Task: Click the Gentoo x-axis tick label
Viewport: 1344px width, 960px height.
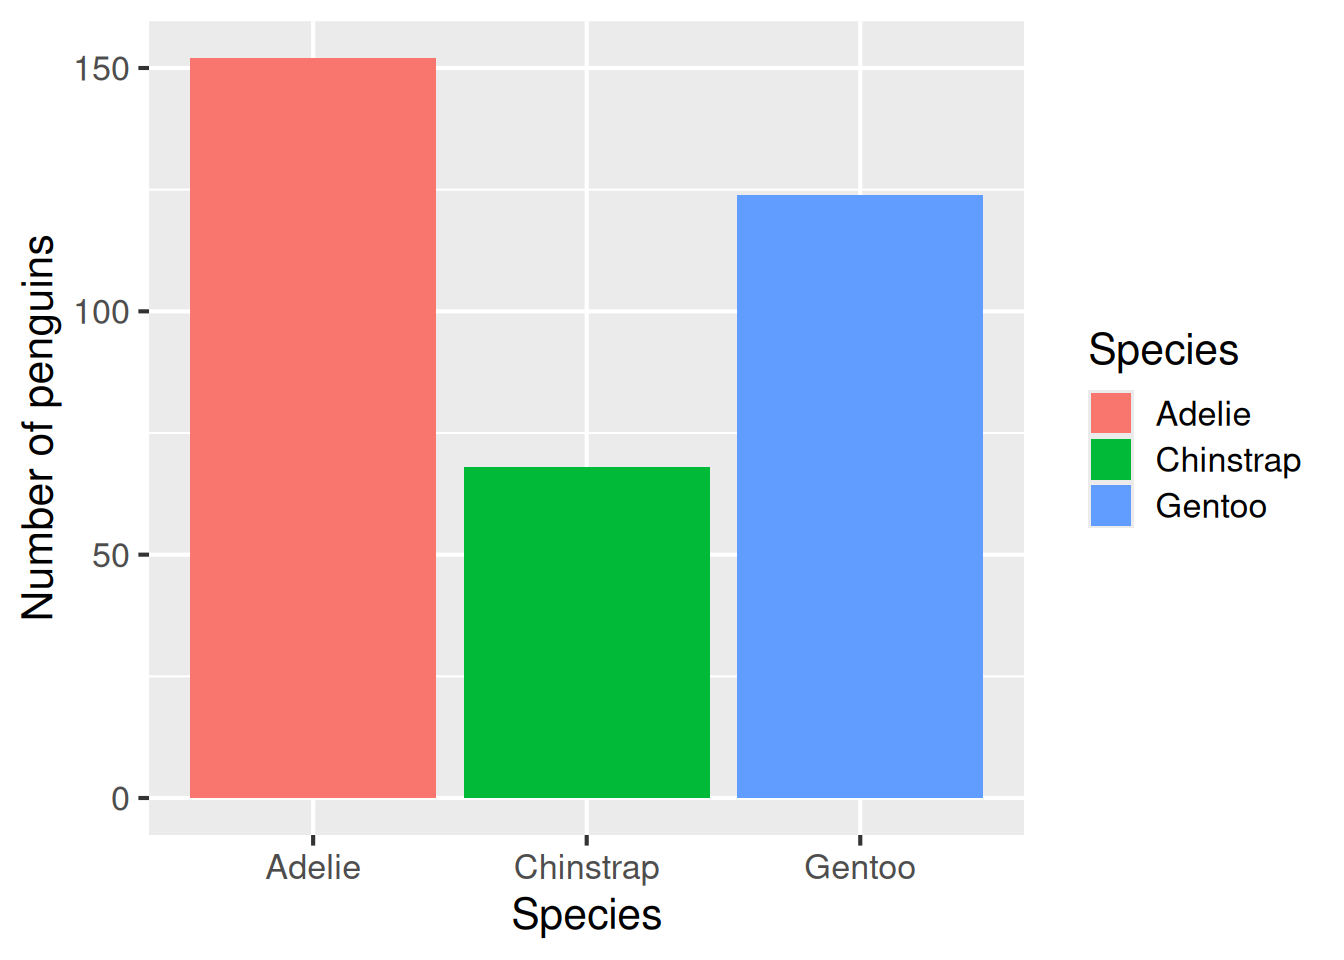Action: pos(860,867)
